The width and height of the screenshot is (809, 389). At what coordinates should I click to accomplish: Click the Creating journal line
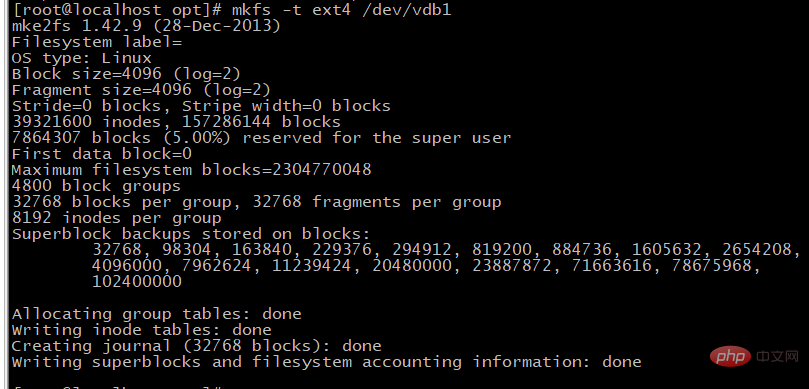[197, 346]
